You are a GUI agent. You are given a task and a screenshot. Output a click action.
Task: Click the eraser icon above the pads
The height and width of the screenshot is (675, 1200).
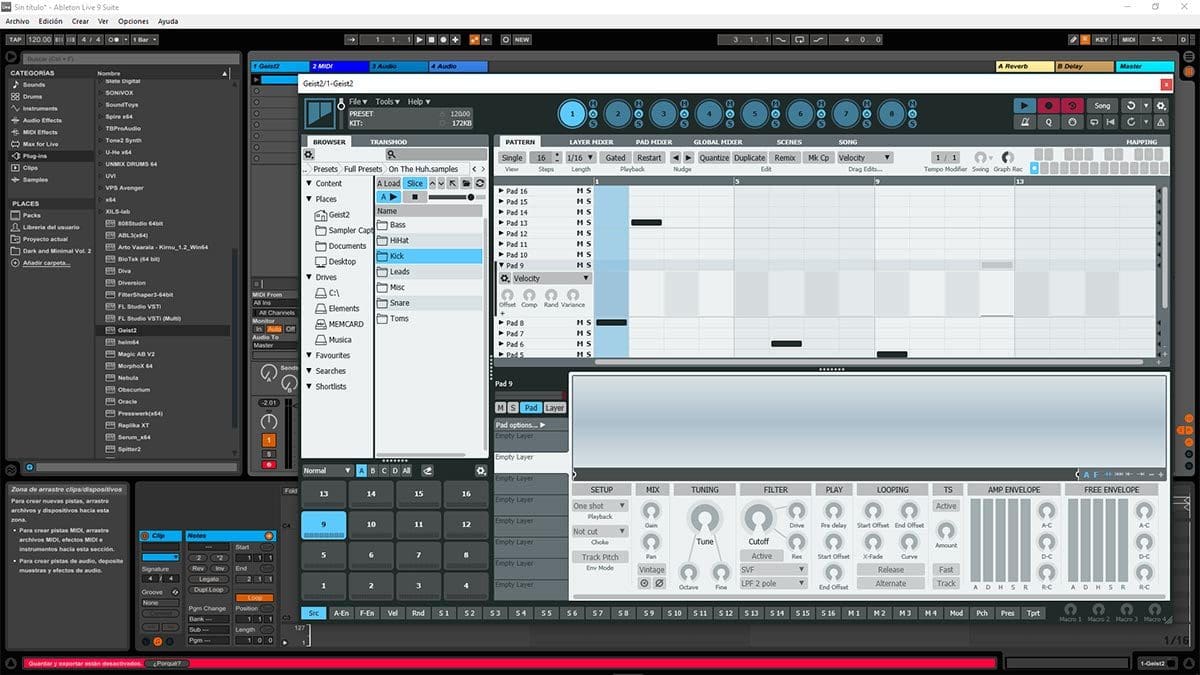pos(428,470)
